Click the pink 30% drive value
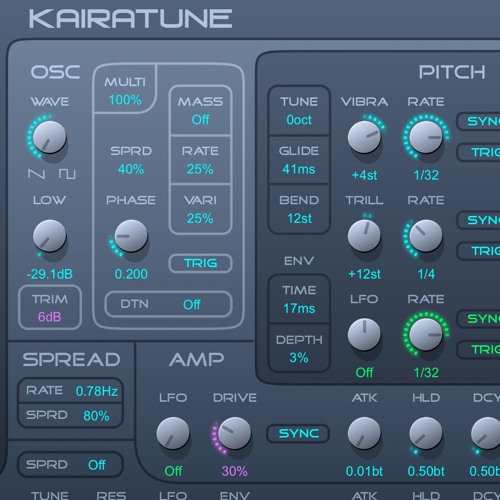The width and height of the screenshot is (500, 500). coord(234,471)
